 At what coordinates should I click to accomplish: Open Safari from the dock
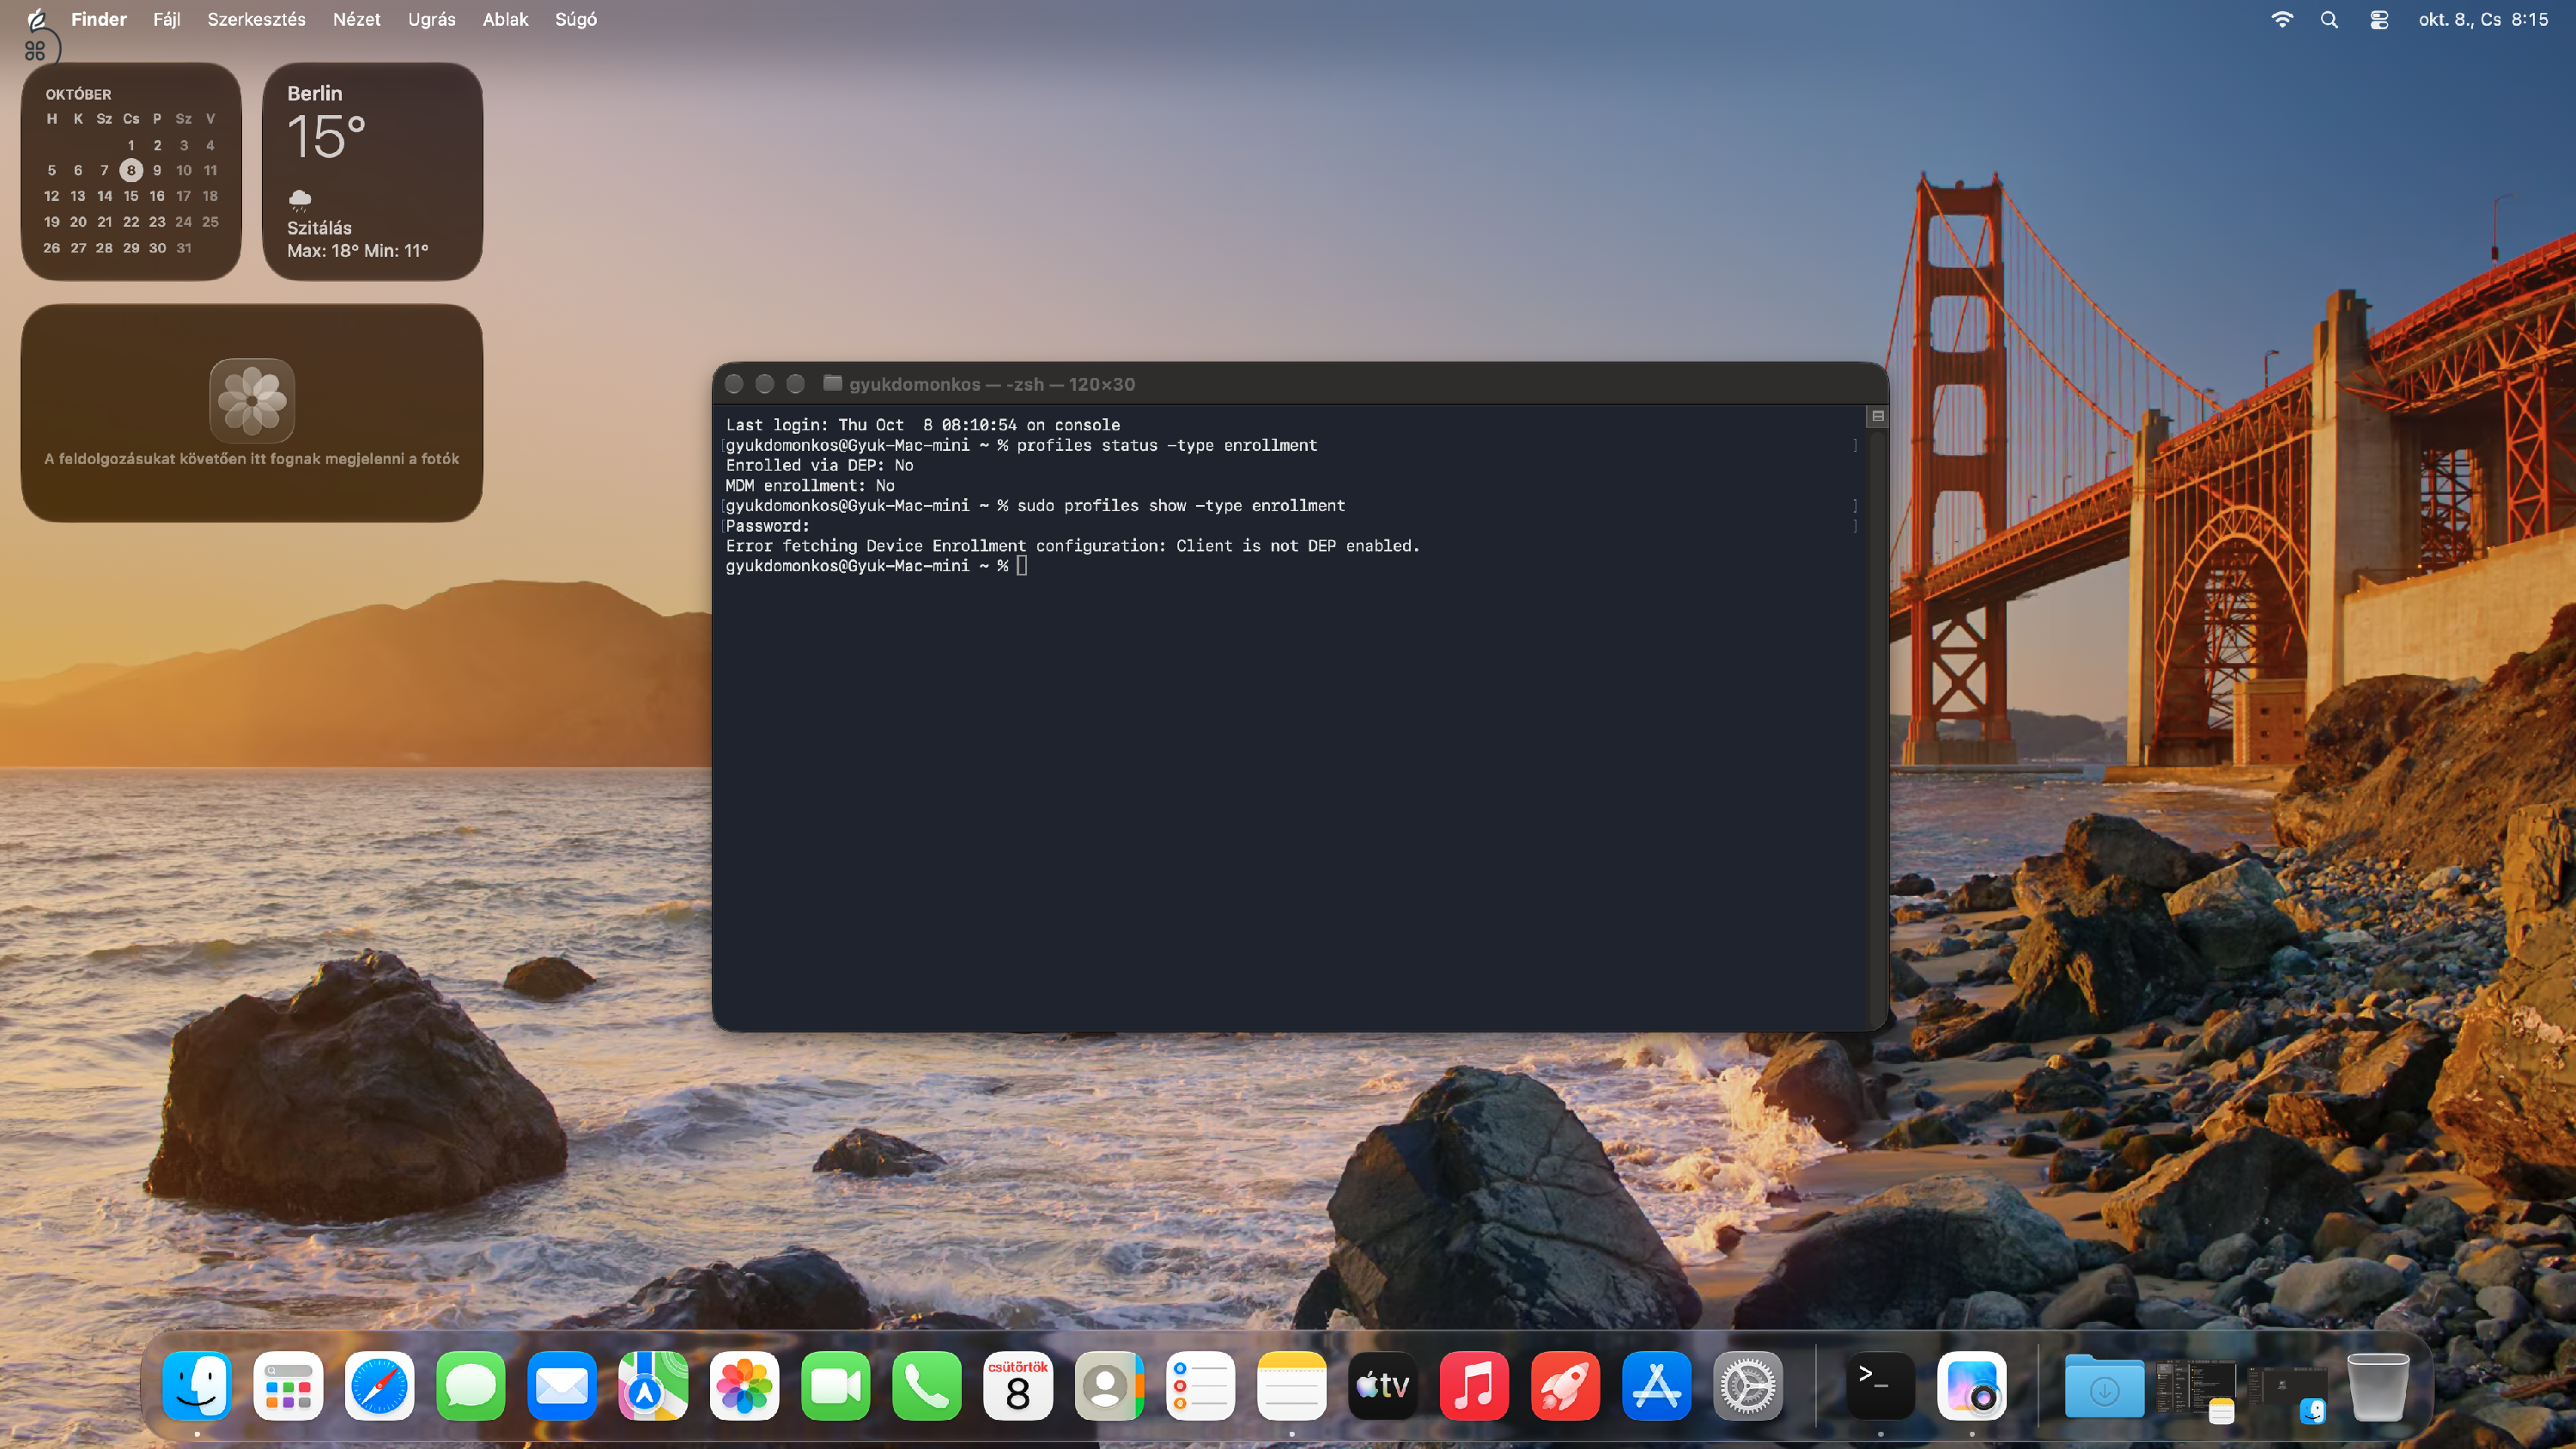(x=379, y=1386)
